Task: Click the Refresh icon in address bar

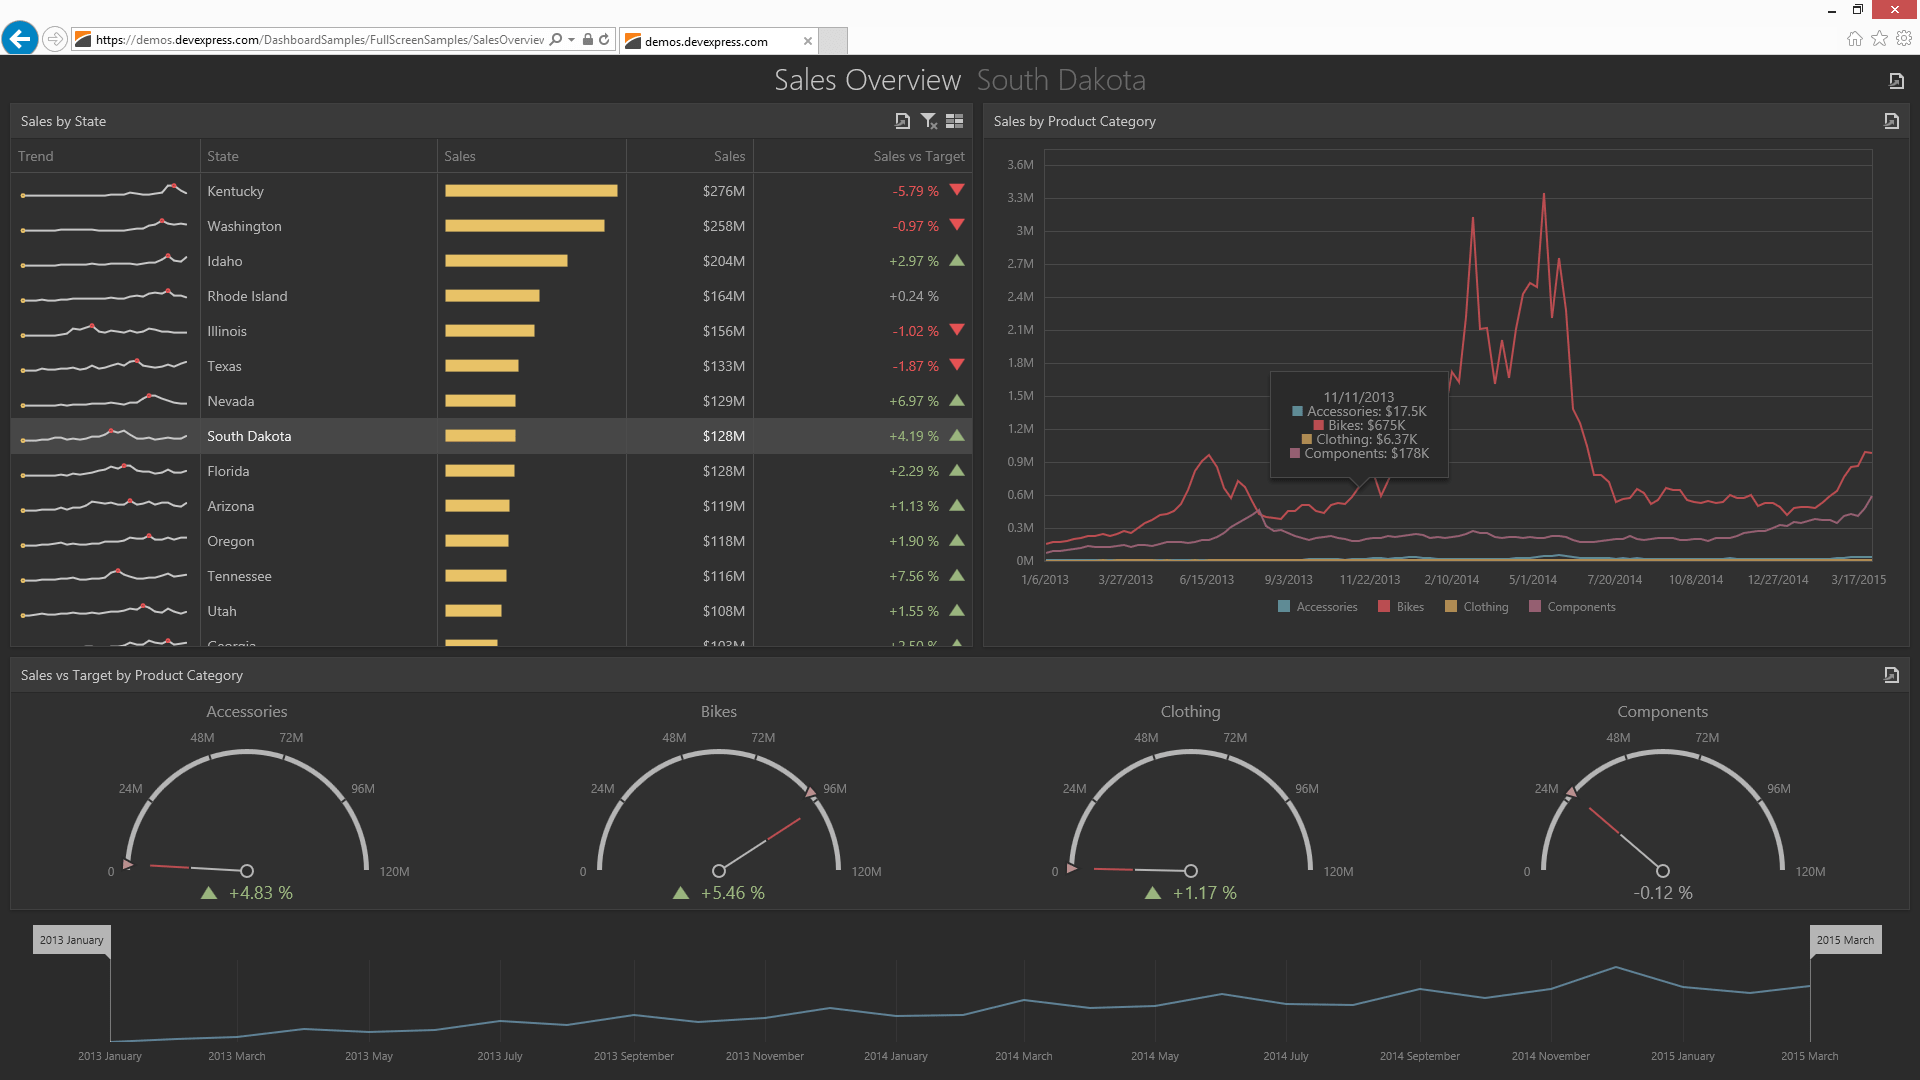Action: [604, 40]
